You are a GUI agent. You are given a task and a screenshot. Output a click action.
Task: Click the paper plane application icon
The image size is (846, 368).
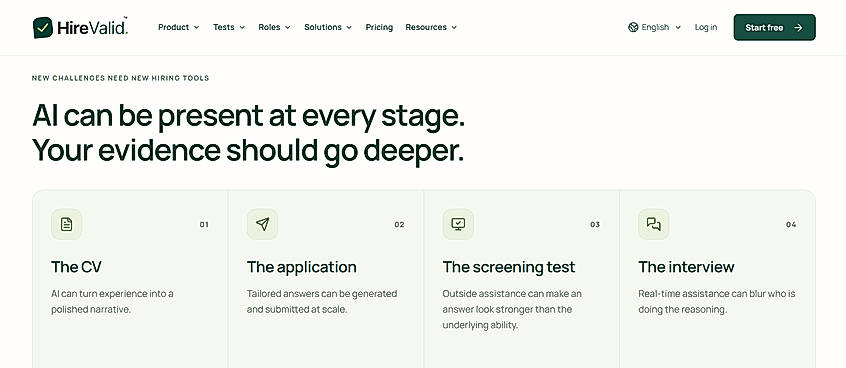pos(262,224)
